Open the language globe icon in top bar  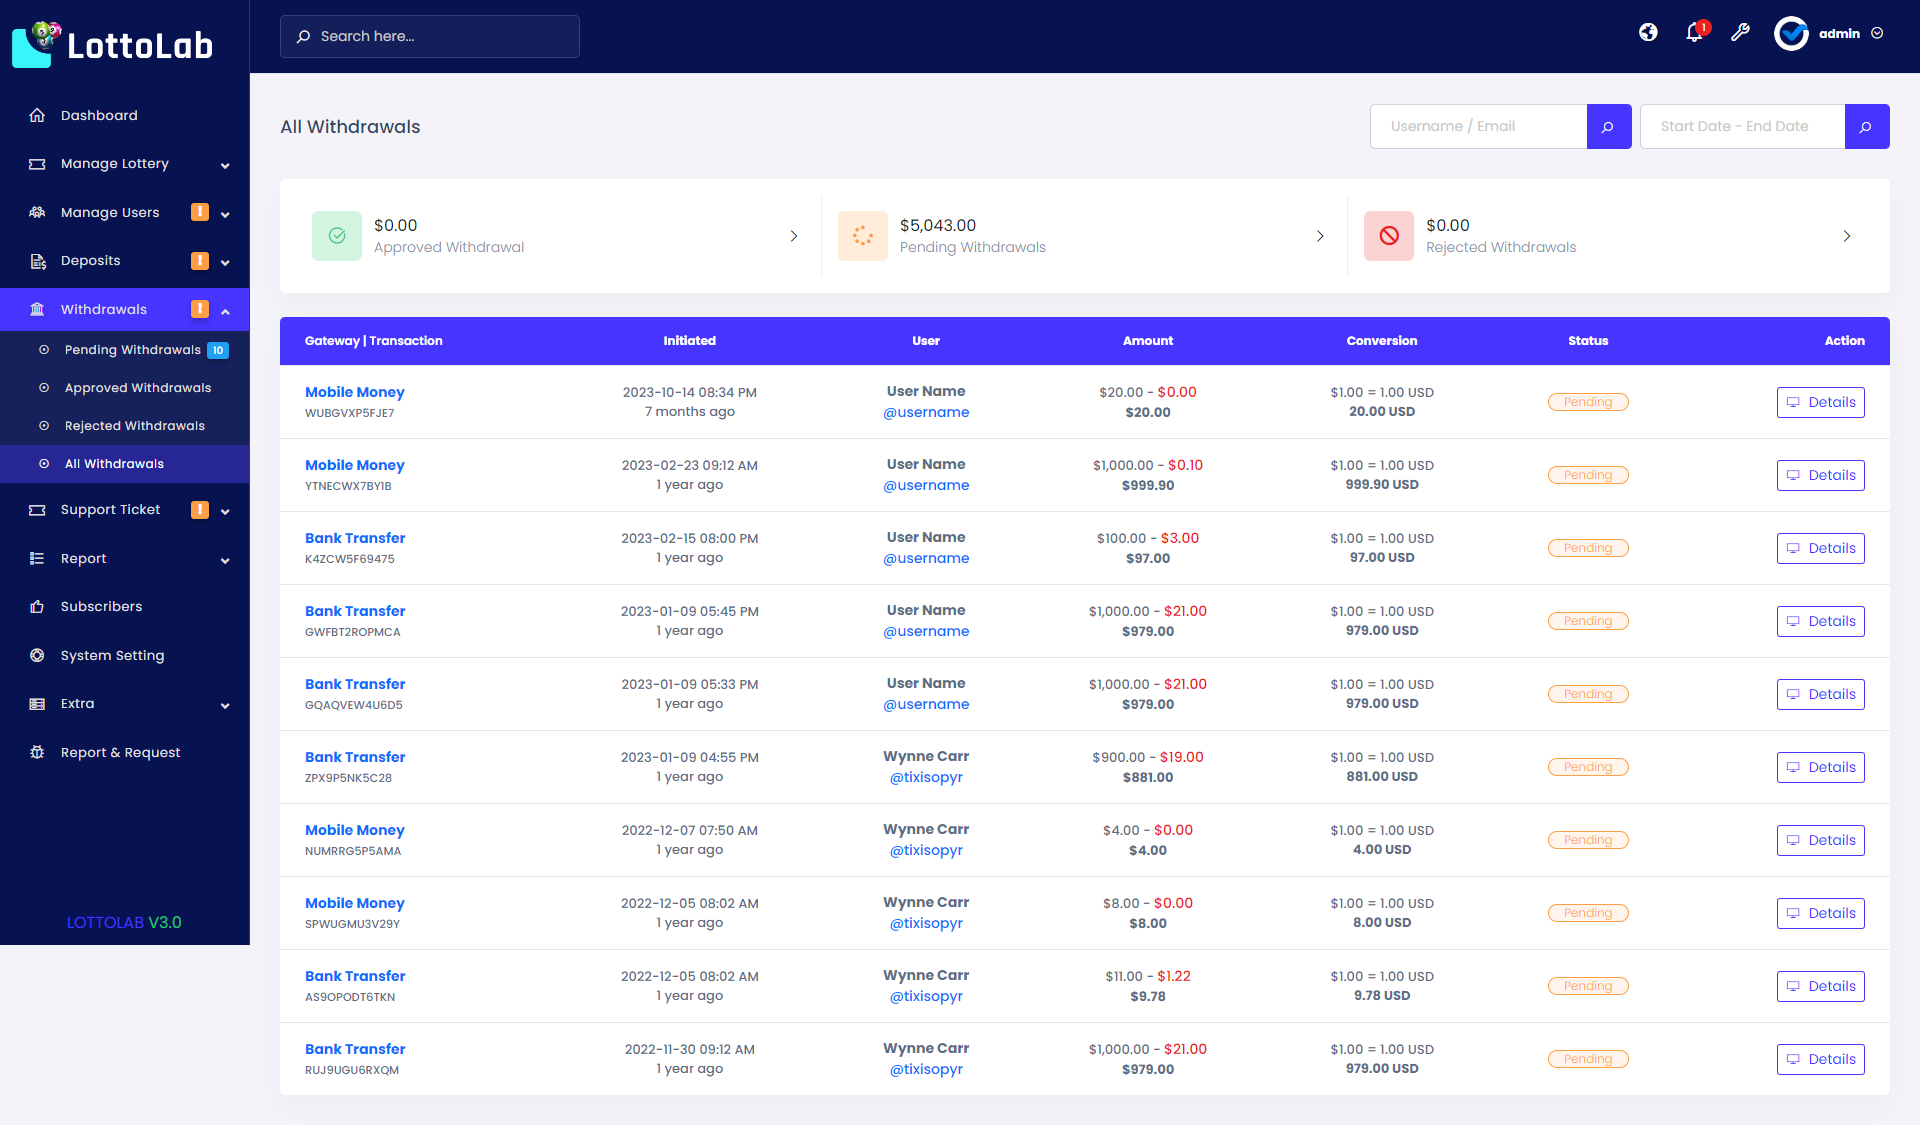click(x=1648, y=32)
